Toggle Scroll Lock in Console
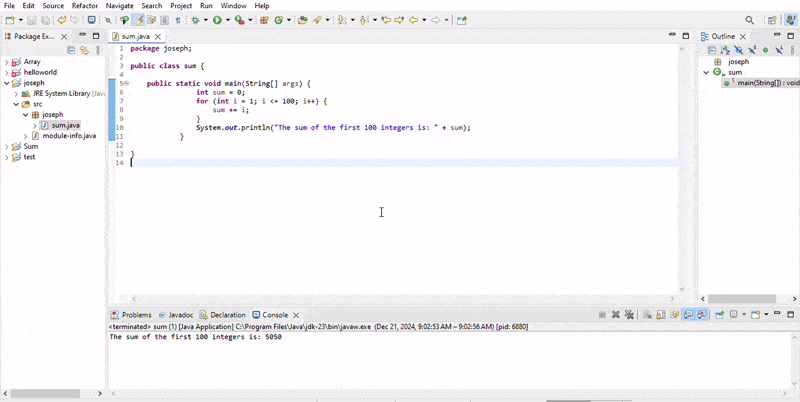Image resolution: width=800 pixels, height=402 pixels. [661, 315]
